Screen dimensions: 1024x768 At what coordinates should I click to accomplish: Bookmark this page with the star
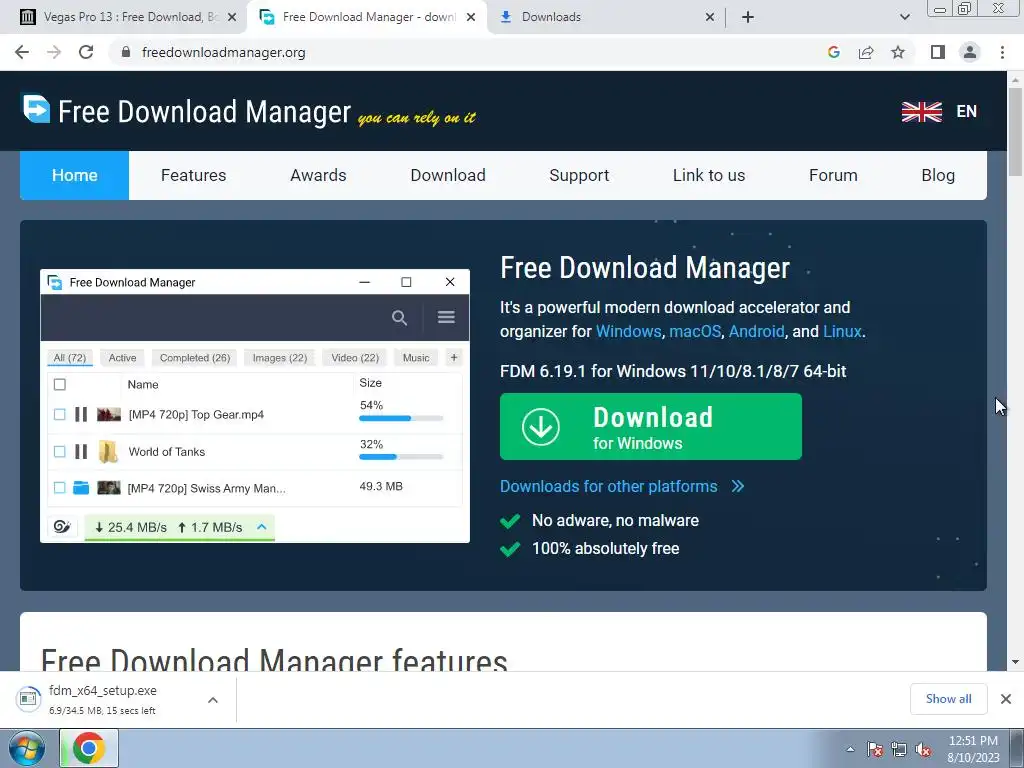point(898,52)
